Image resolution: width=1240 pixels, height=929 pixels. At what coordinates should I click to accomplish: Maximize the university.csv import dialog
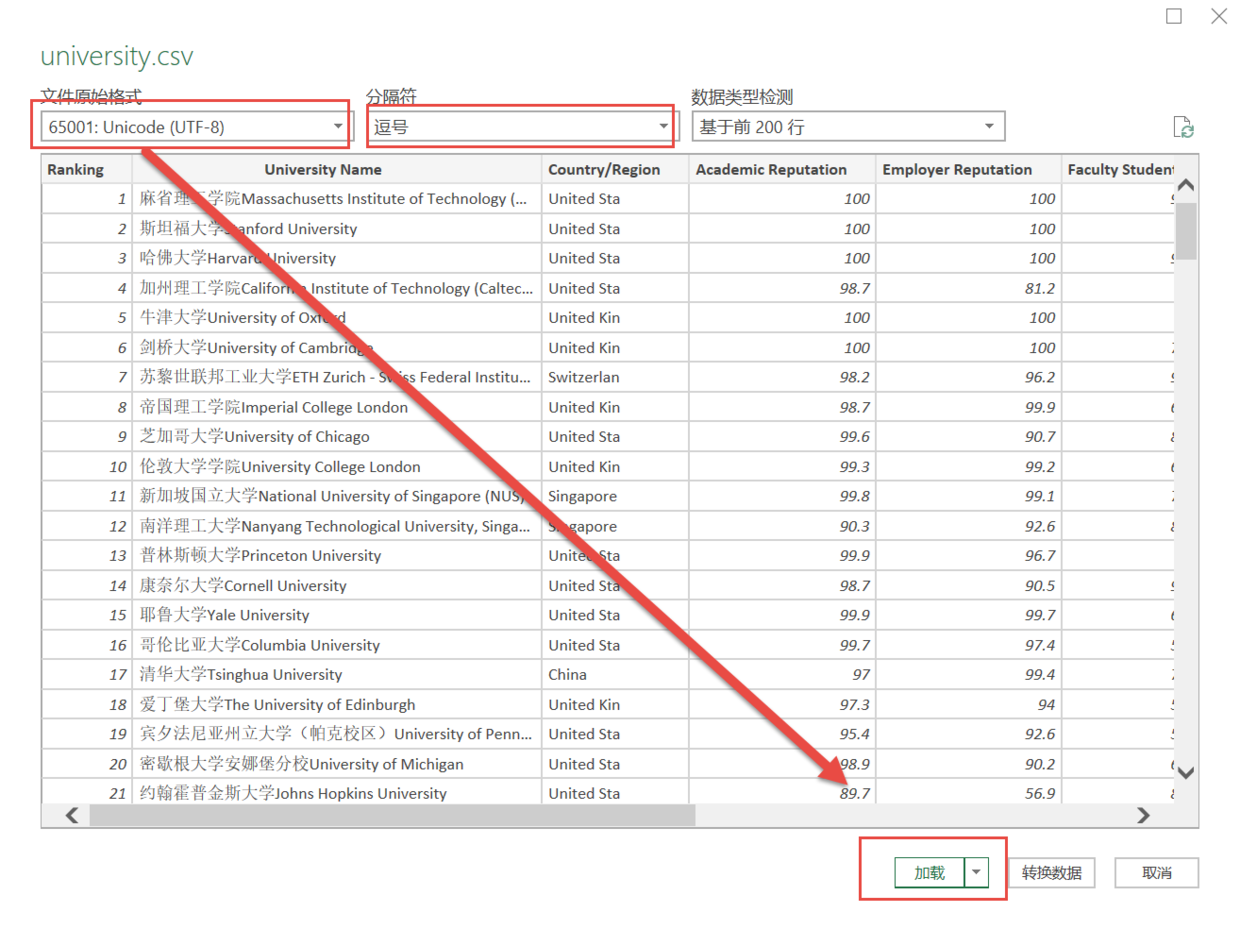pos(1174,16)
